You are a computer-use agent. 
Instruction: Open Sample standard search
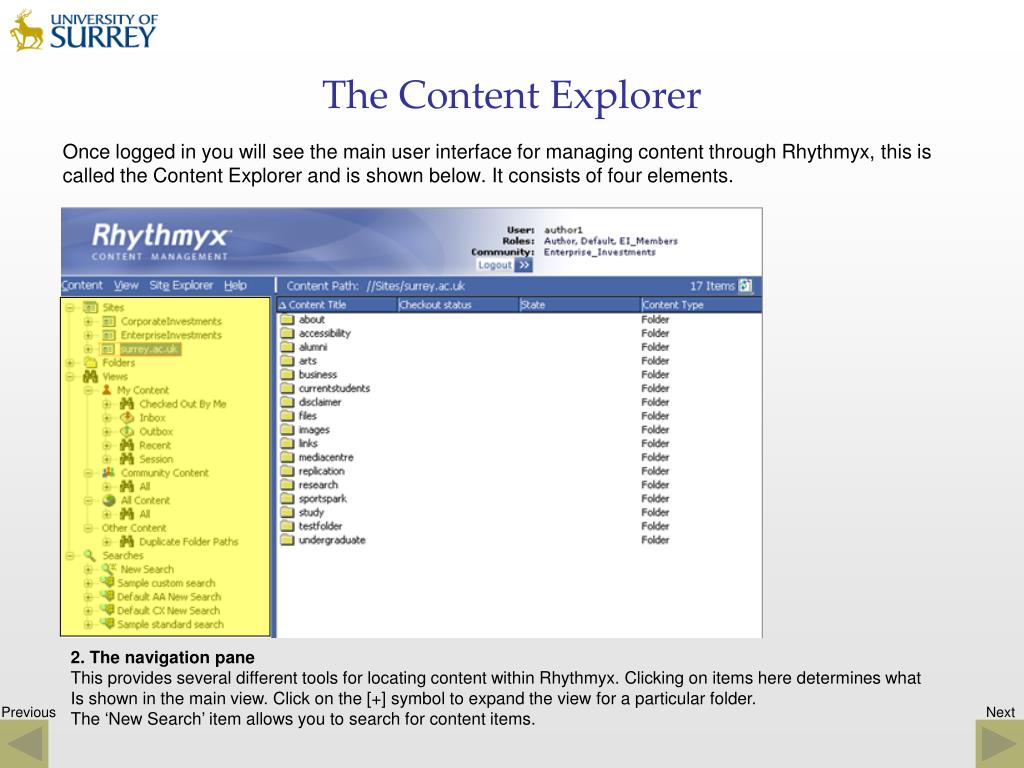170,624
